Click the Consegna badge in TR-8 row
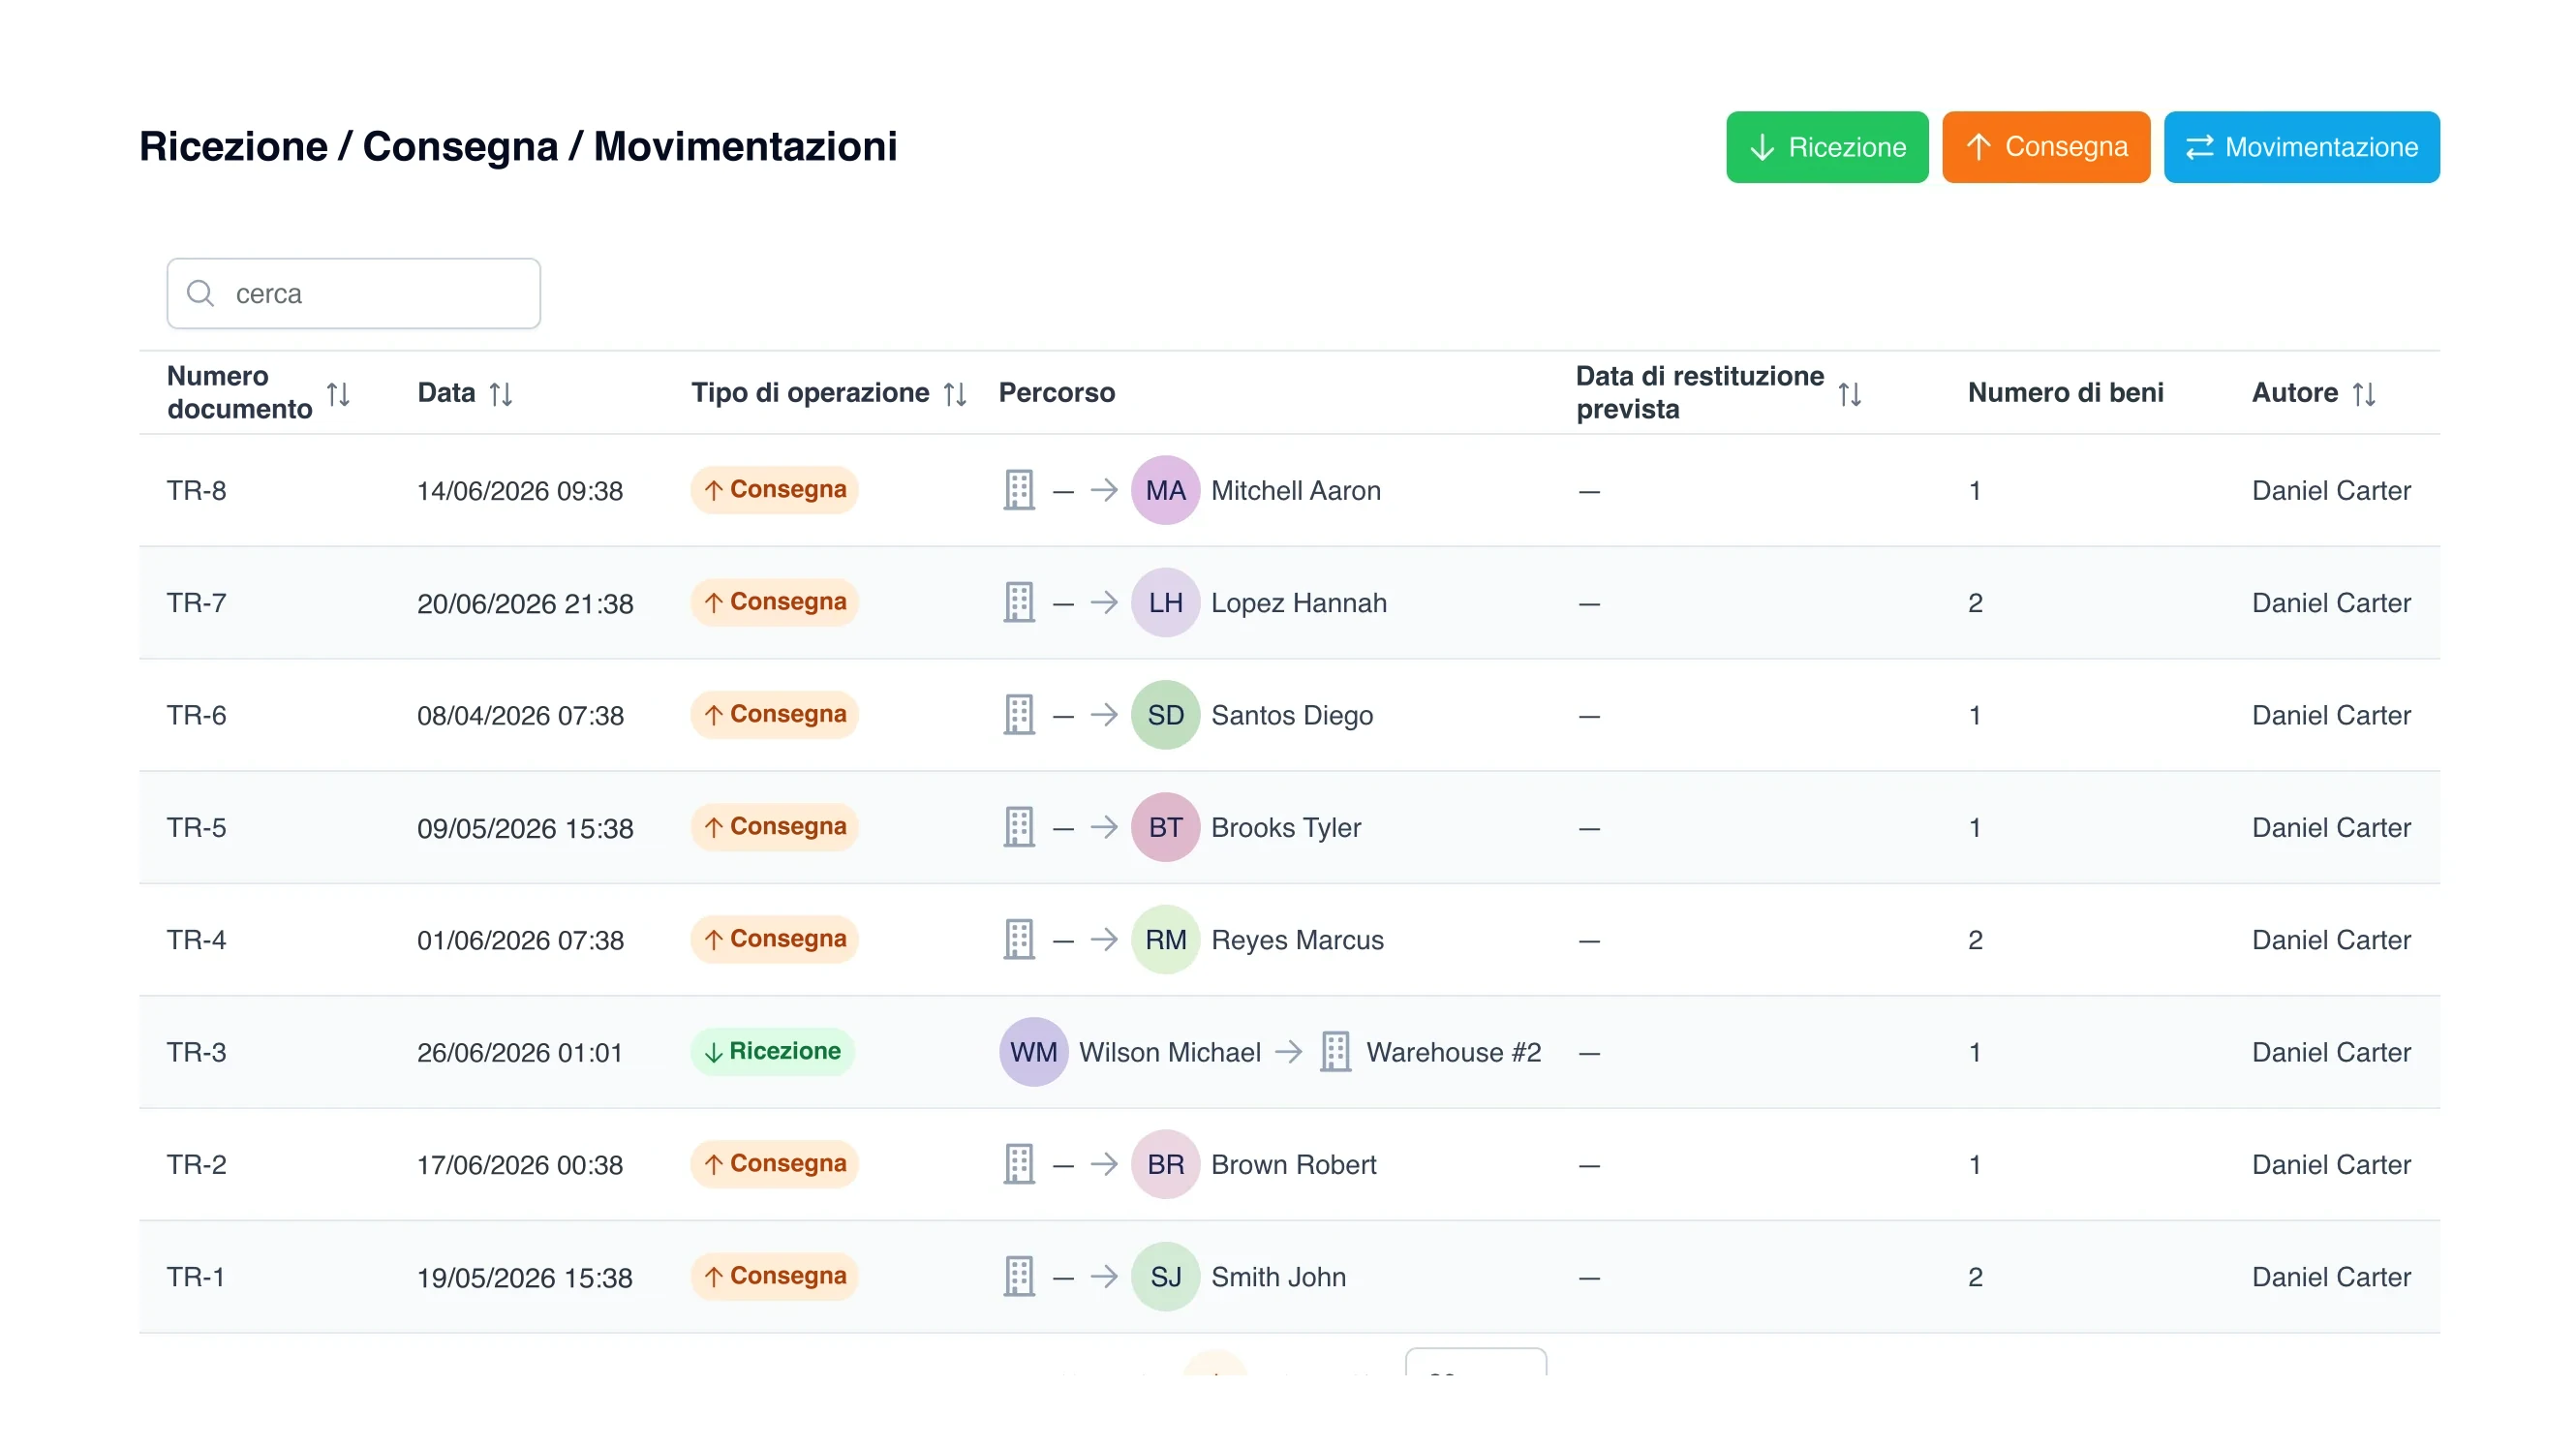This screenshot has height=1449, width=2576. 774,490
